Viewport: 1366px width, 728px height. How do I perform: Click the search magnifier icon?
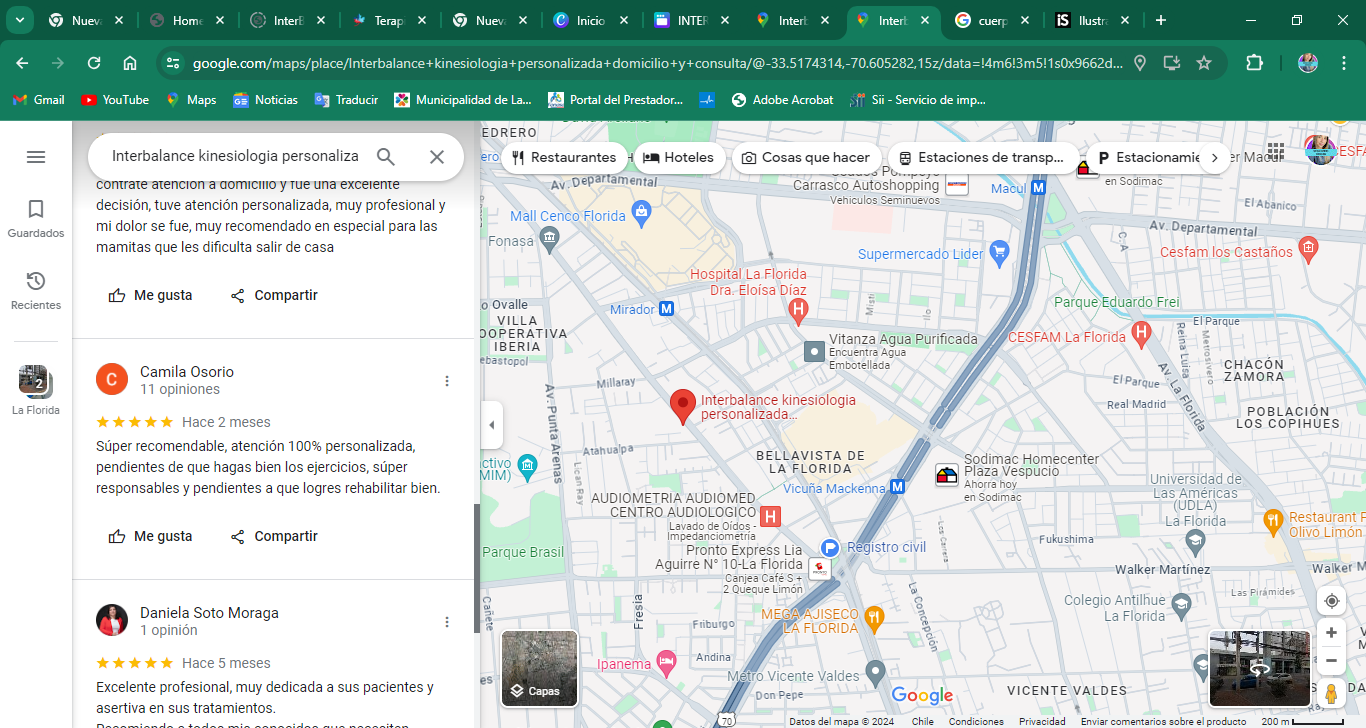tap(386, 157)
